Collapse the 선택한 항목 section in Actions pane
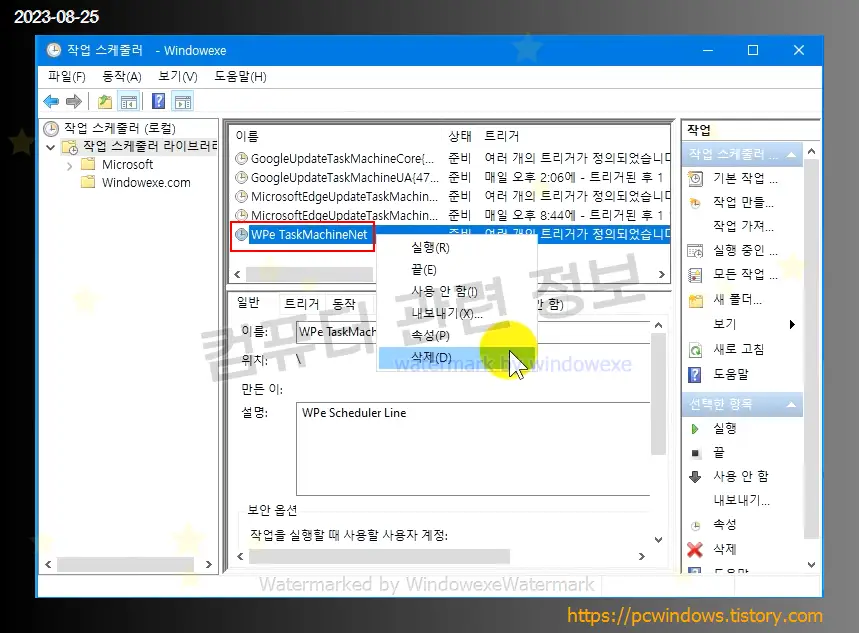Screen dimensions: 859x633 (791, 404)
